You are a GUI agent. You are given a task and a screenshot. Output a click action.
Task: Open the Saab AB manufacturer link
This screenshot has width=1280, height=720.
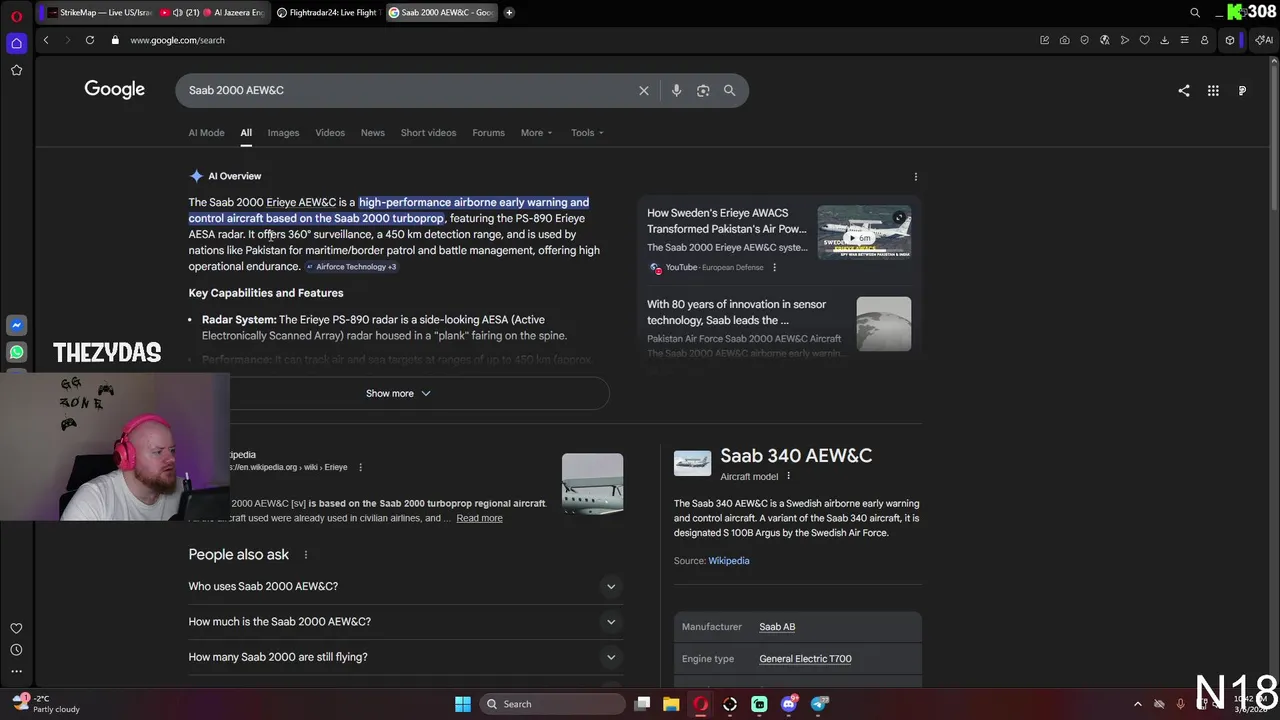coord(777,627)
